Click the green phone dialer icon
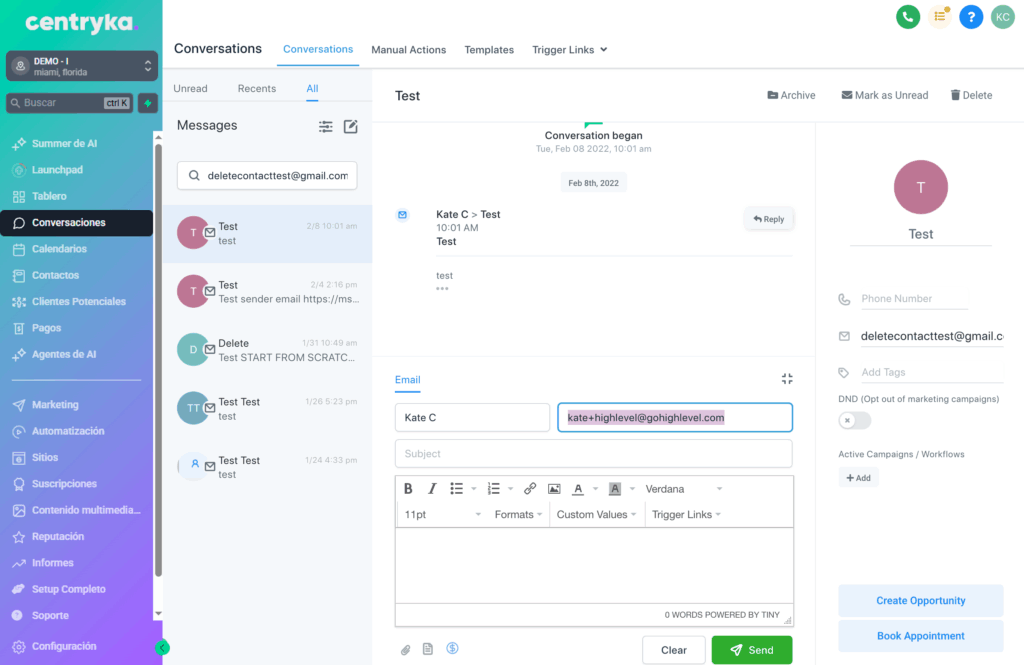 908,16
